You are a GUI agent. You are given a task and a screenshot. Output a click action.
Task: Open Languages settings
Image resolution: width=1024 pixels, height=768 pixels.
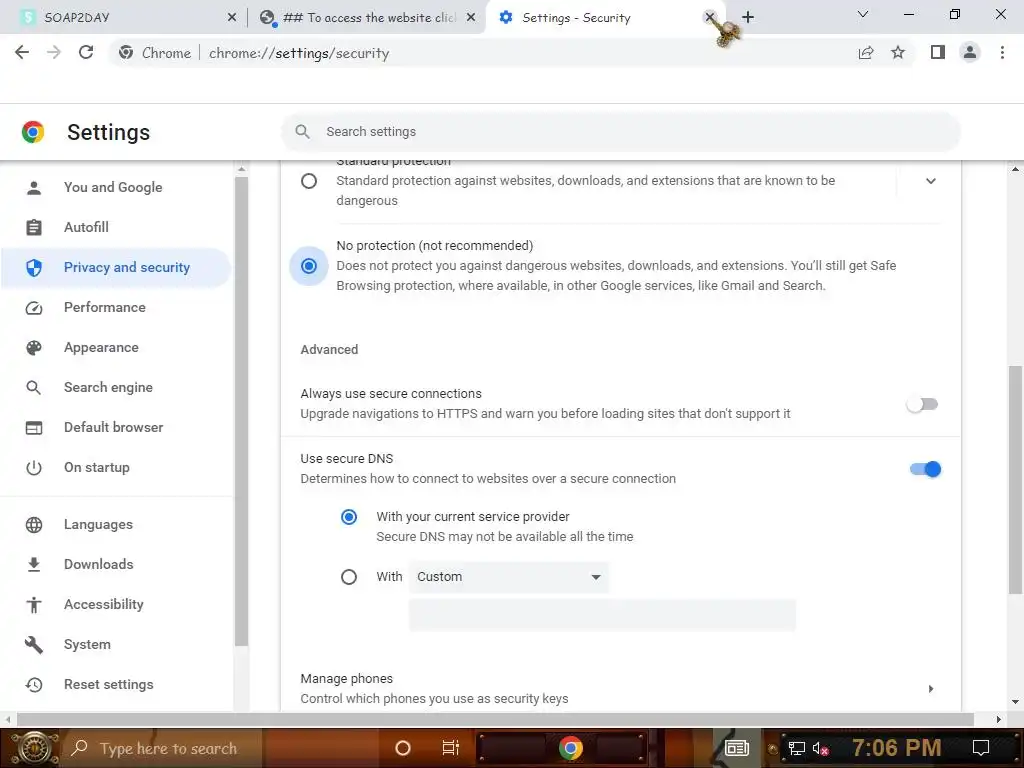(98, 524)
